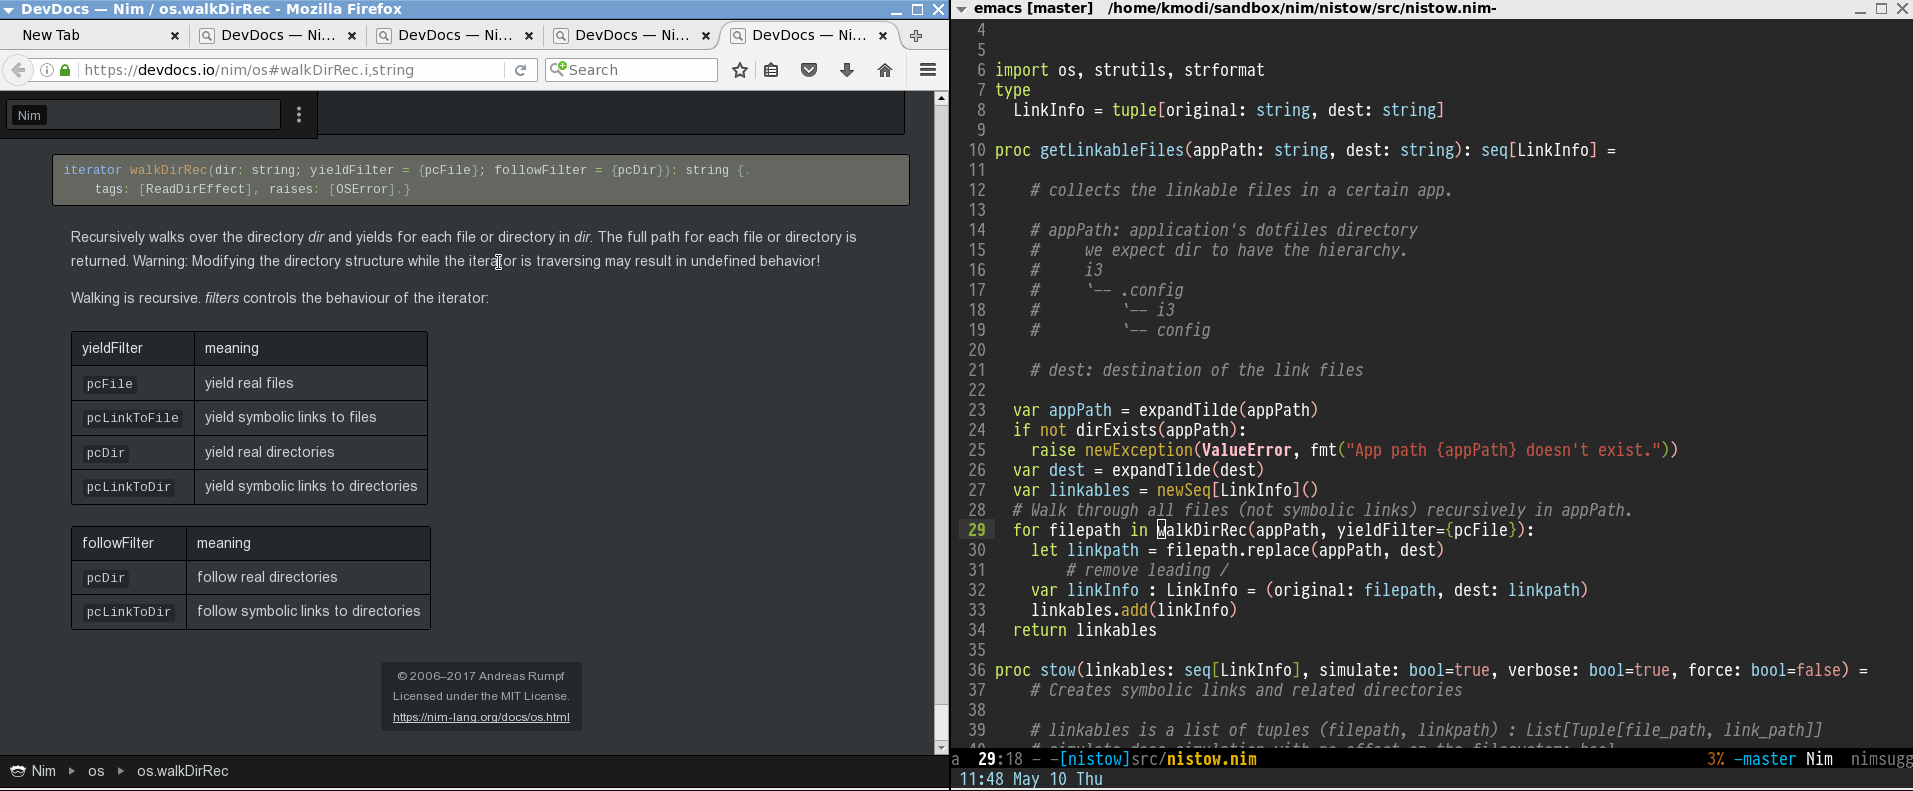Click 'yield symbolic links to directories' cell
Image resolution: width=1913 pixels, height=791 pixels.
311,486
